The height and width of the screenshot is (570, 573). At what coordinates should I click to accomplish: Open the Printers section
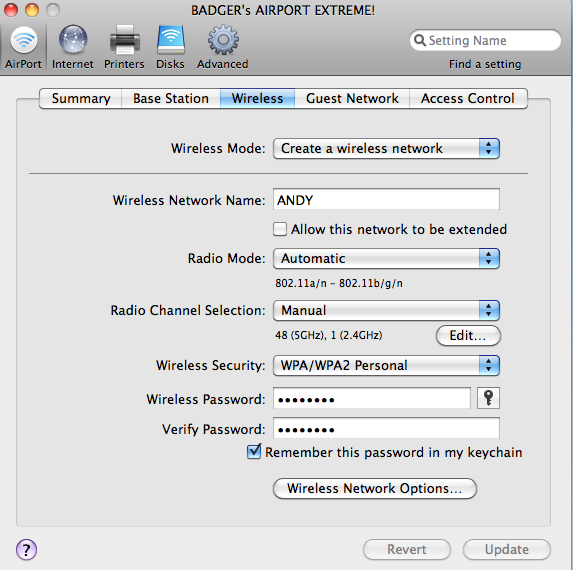click(x=124, y=48)
